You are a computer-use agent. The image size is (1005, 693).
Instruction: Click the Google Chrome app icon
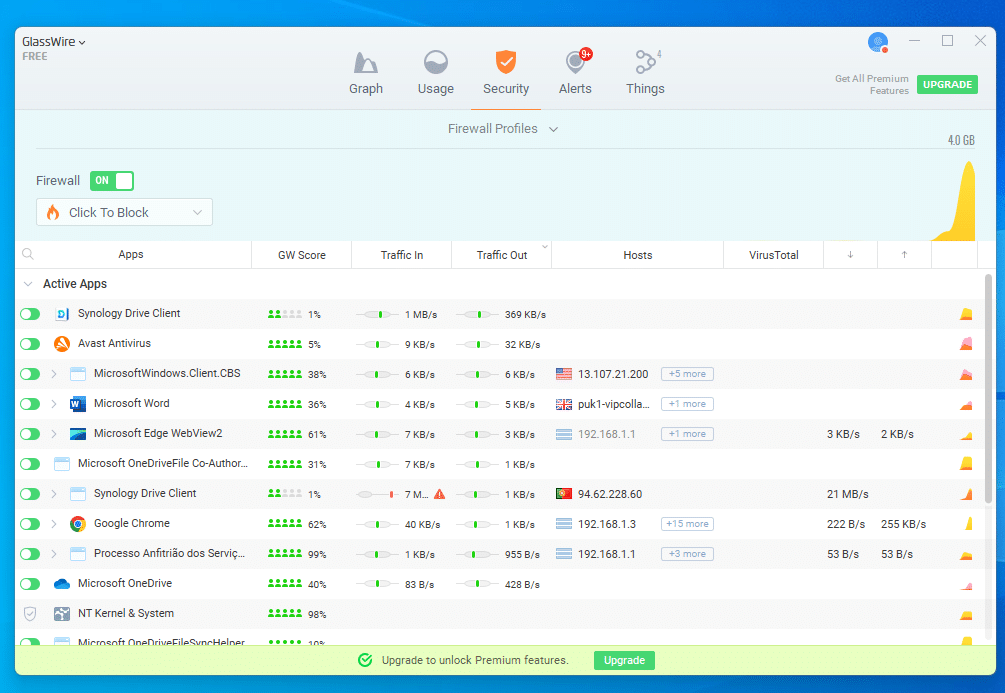pos(78,524)
